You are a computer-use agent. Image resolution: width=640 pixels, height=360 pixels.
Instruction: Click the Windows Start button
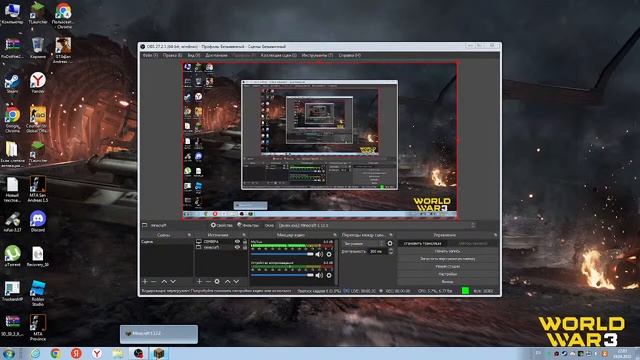(x=9, y=353)
